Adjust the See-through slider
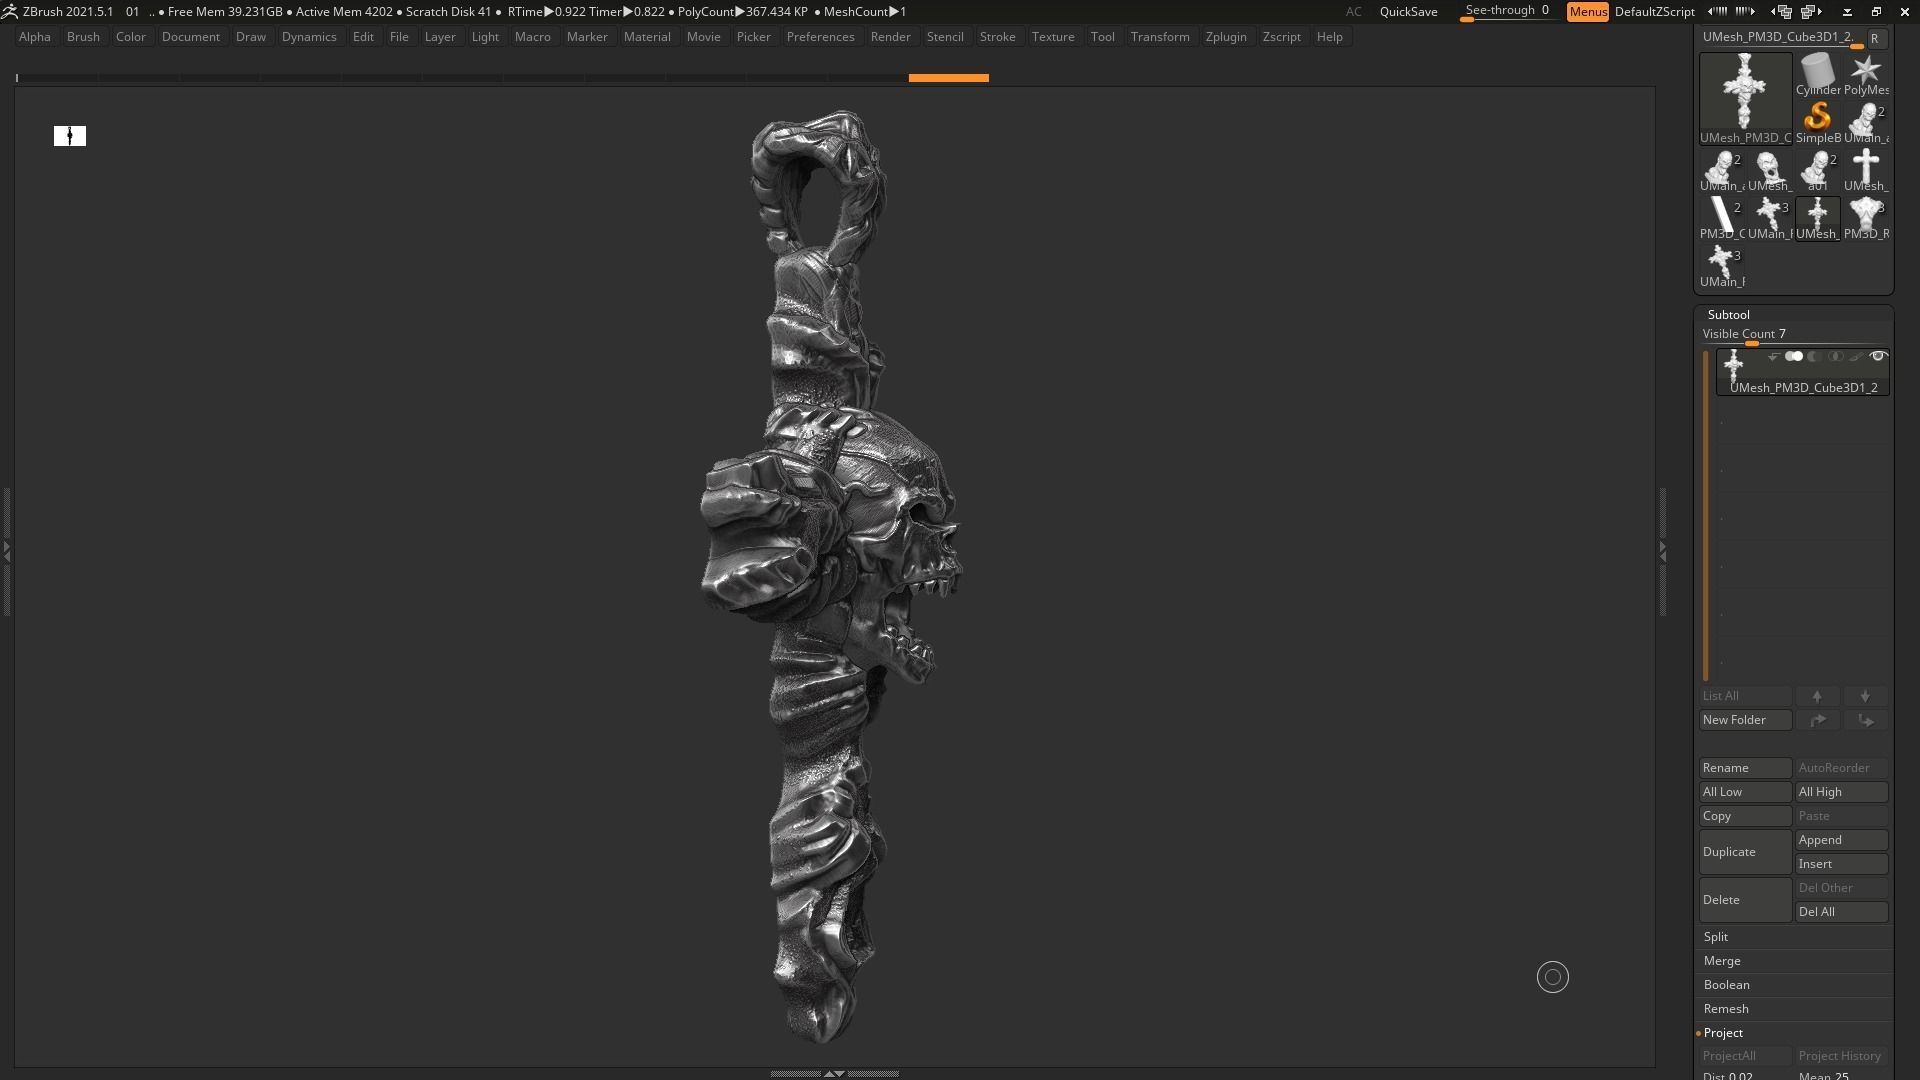1920x1080 pixels. 1508,11
